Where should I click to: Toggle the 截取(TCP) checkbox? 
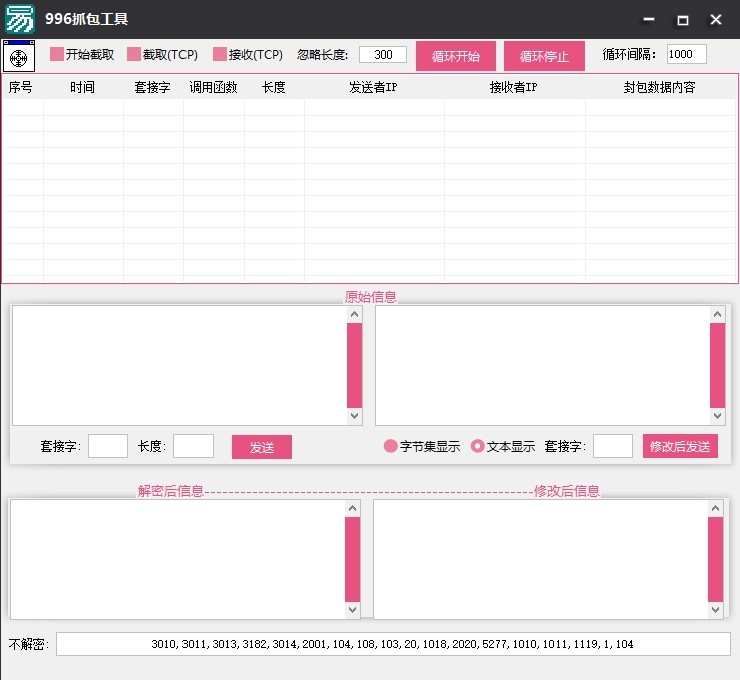click(x=134, y=55)
